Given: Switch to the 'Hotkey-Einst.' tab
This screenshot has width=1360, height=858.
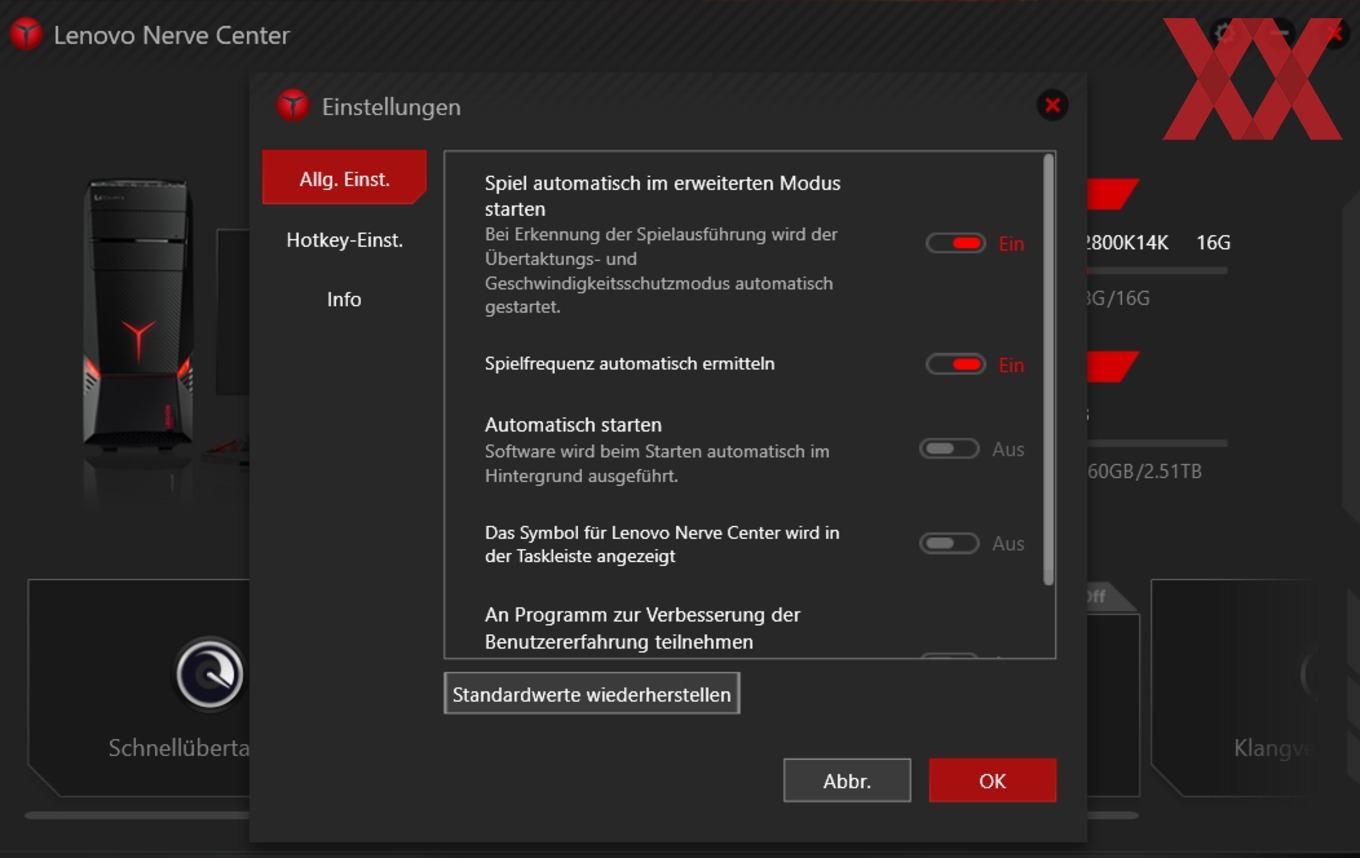Looking at the screenshot, I should click(x=344, y=240).
